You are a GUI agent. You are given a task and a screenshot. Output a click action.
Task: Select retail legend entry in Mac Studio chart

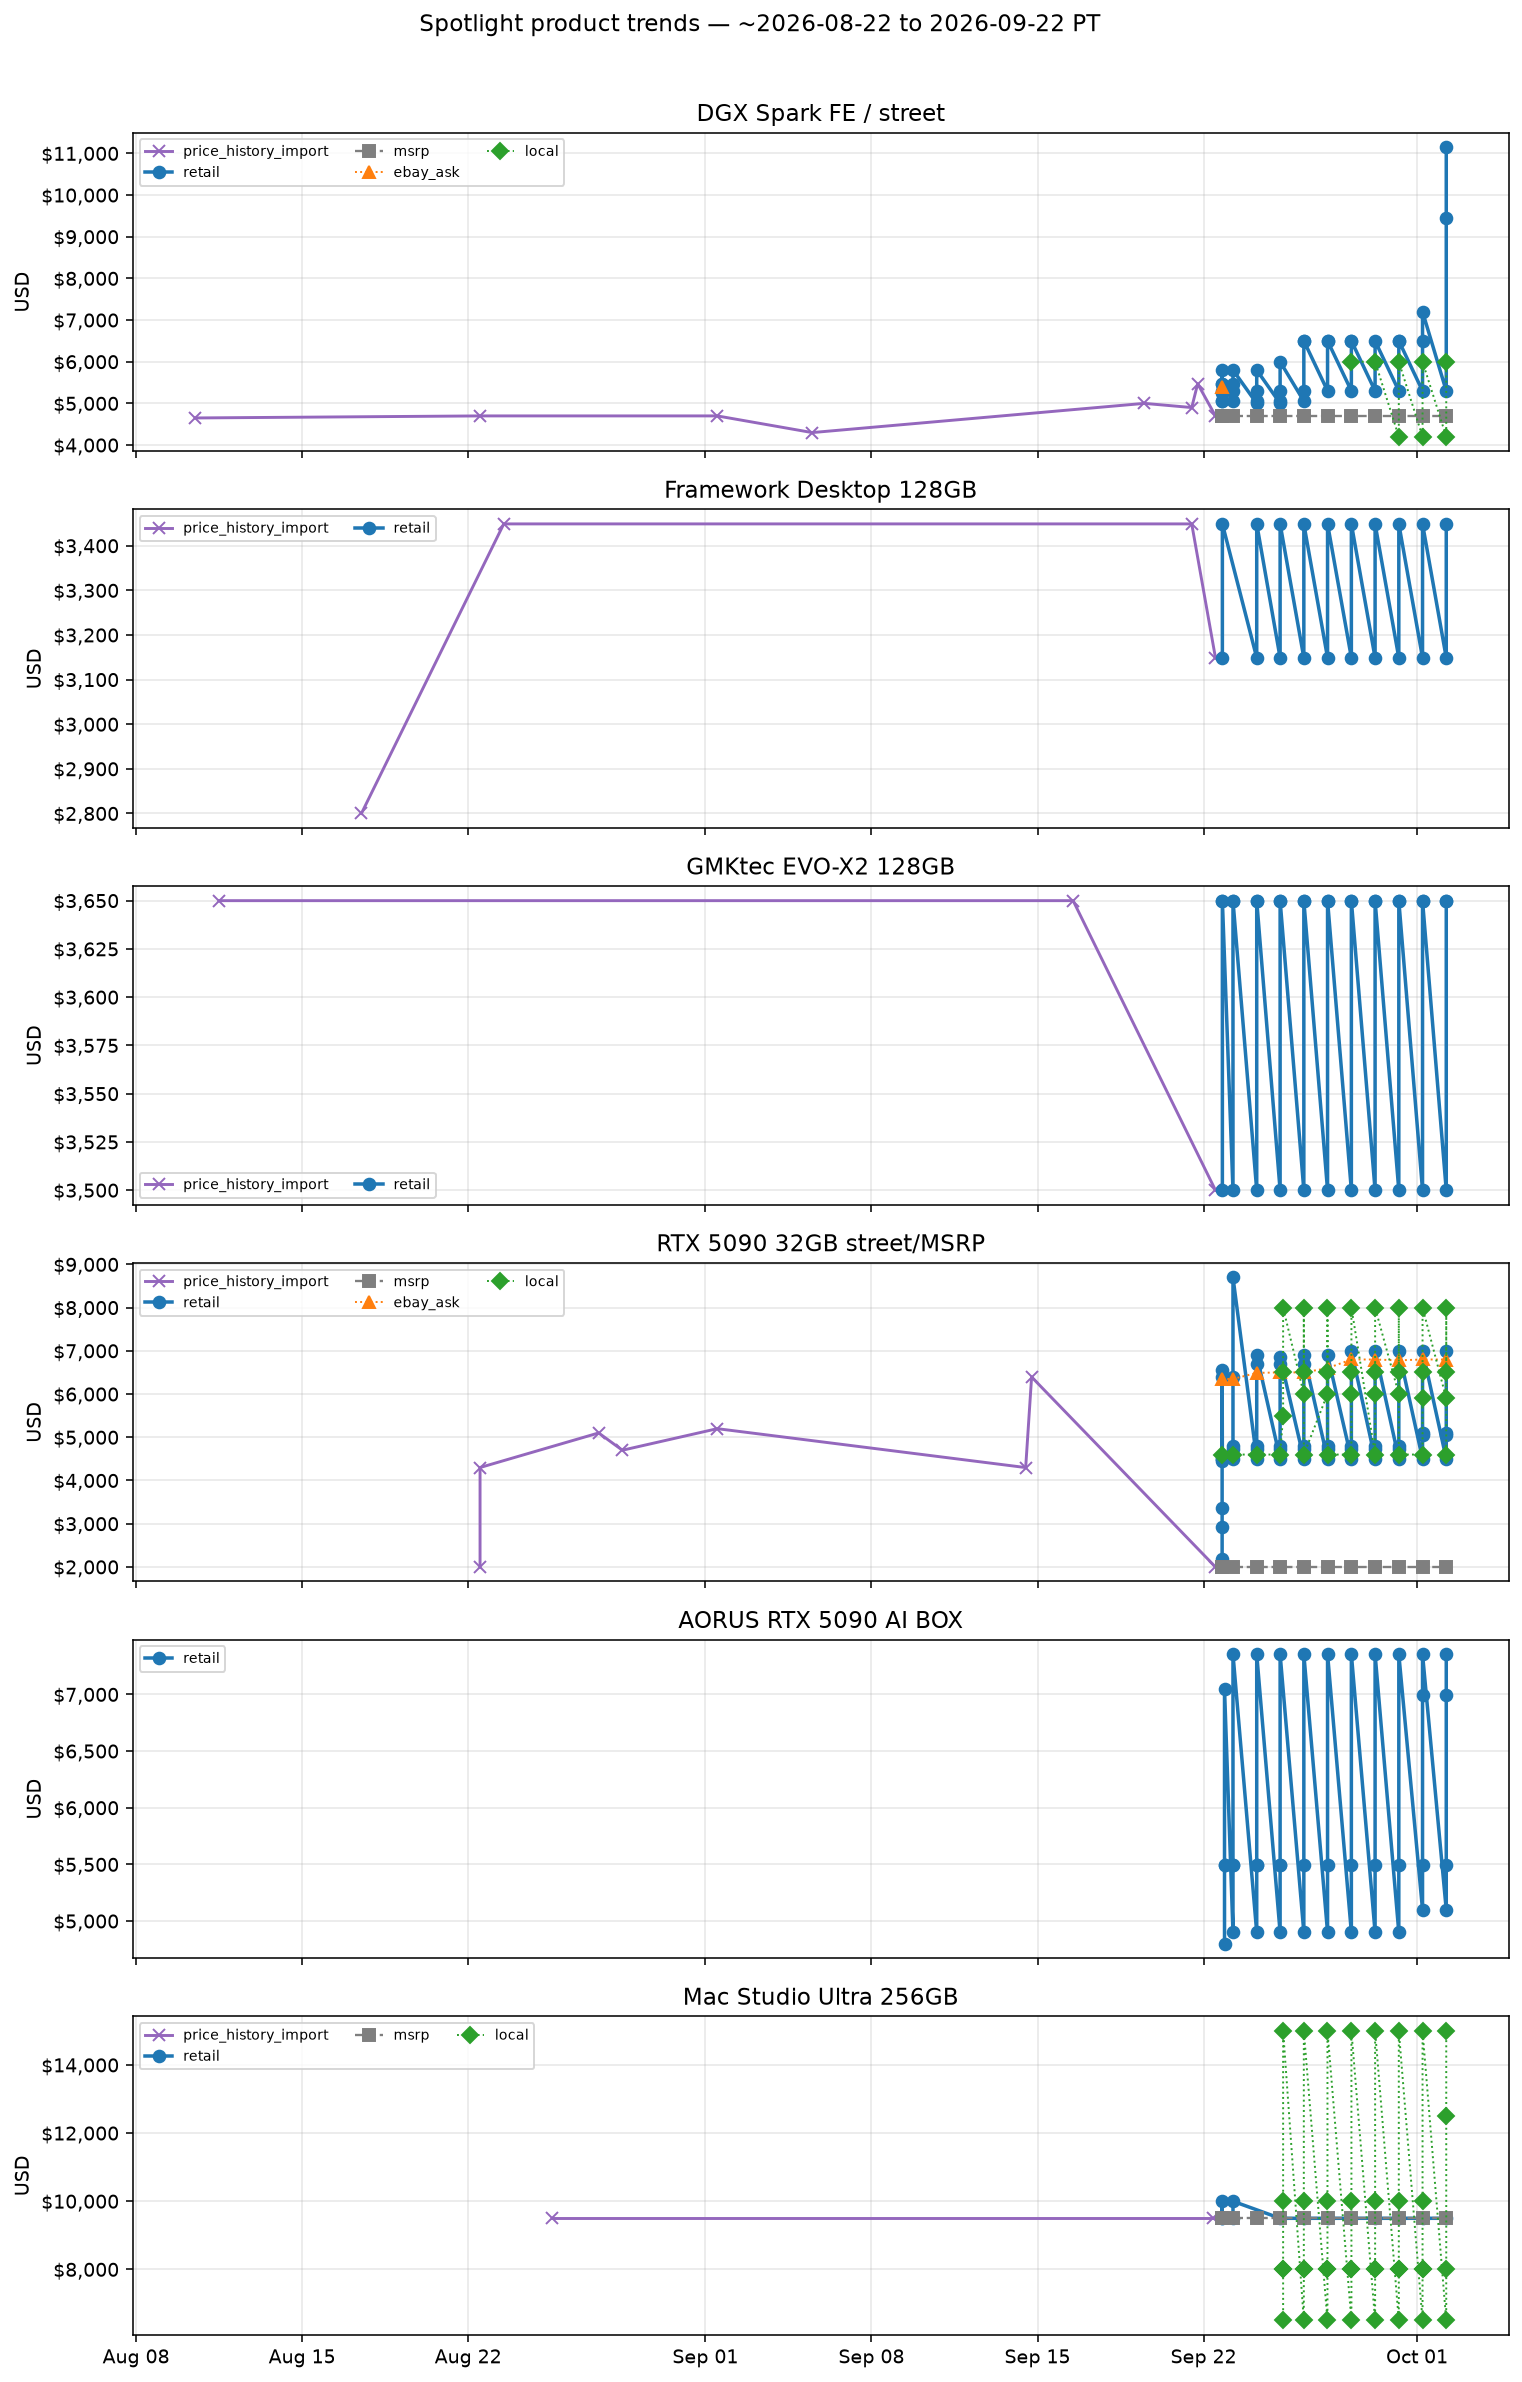[x=182, y=2056]
